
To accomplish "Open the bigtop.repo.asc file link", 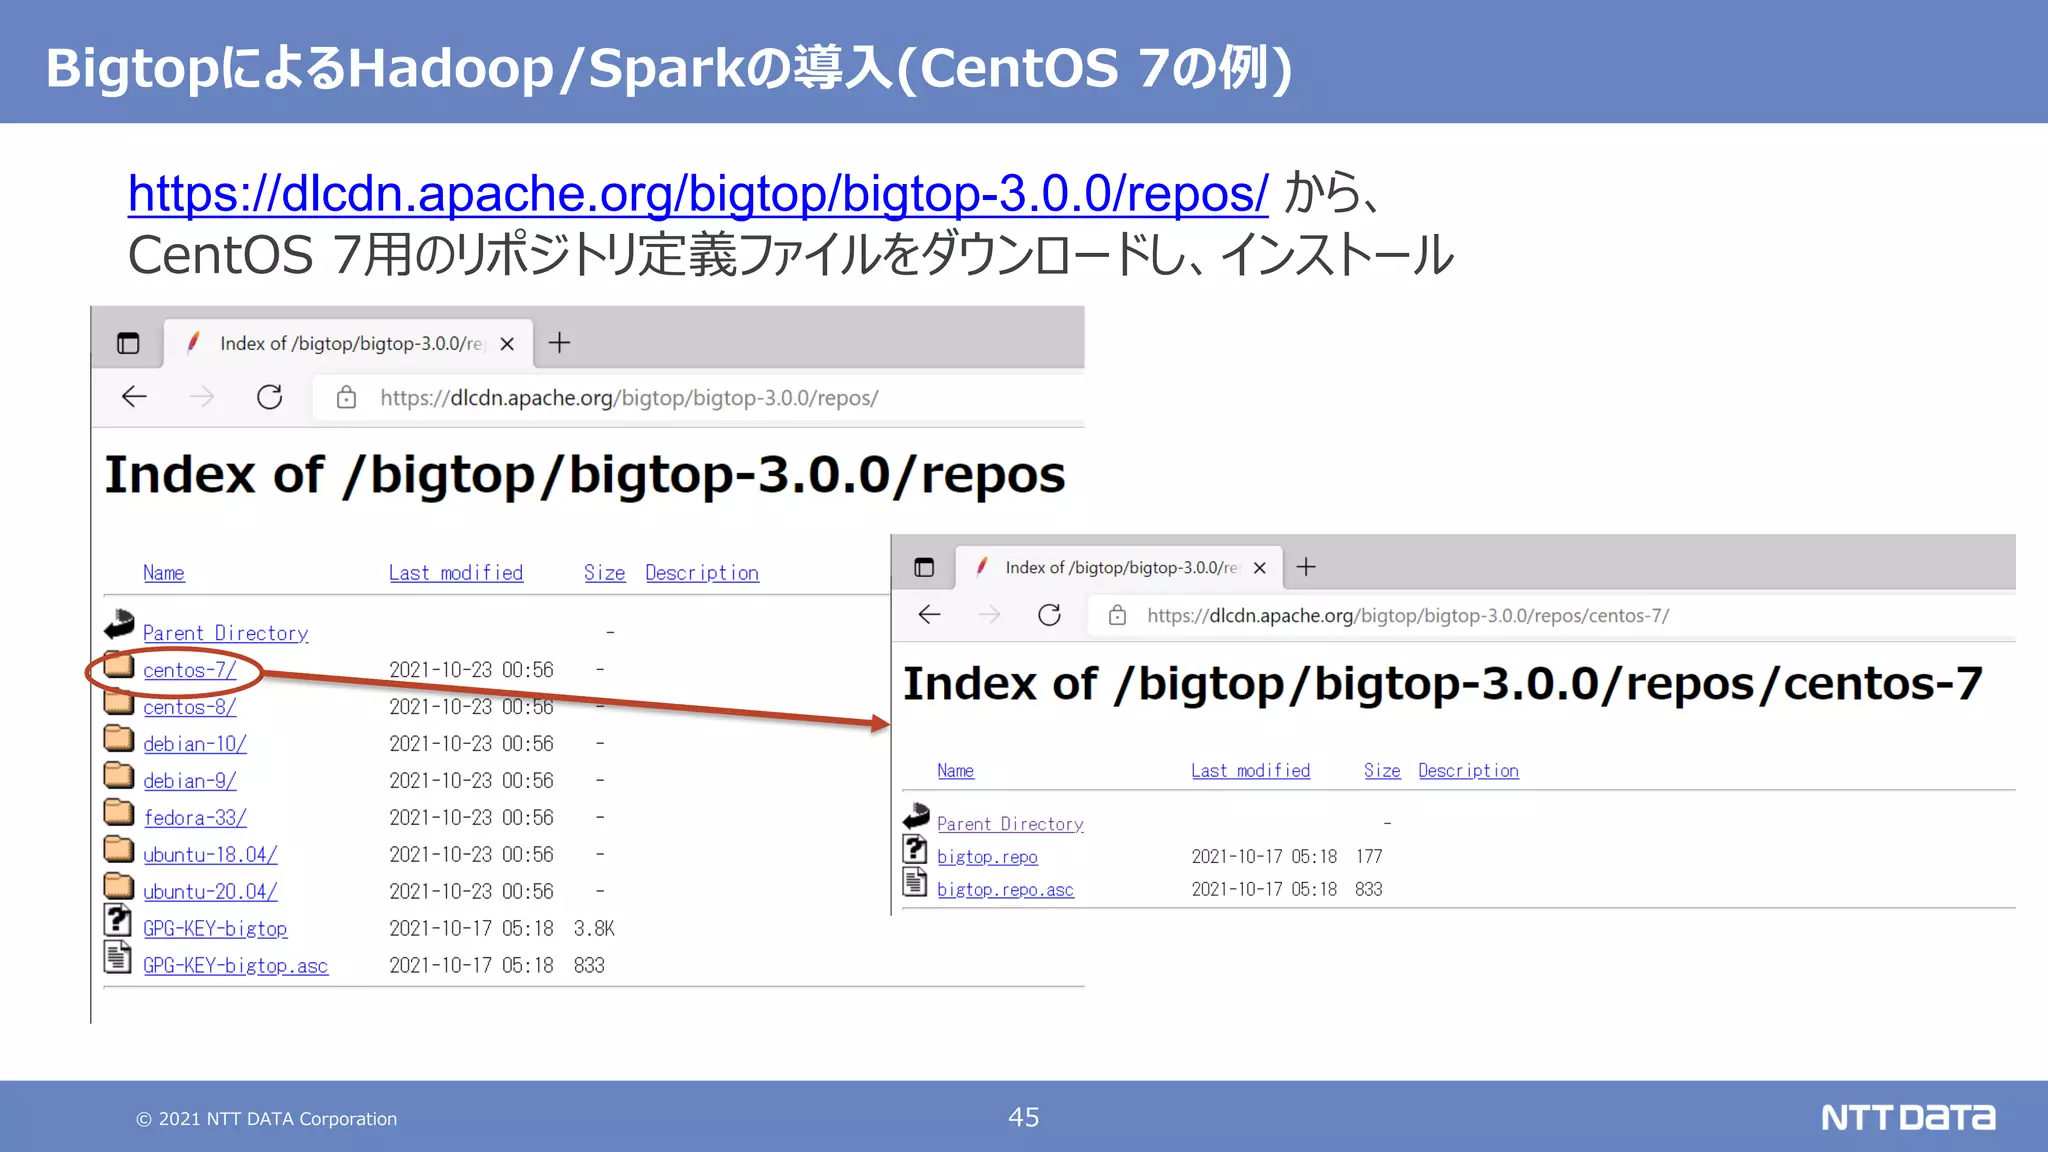I will tap(1005, 890).
